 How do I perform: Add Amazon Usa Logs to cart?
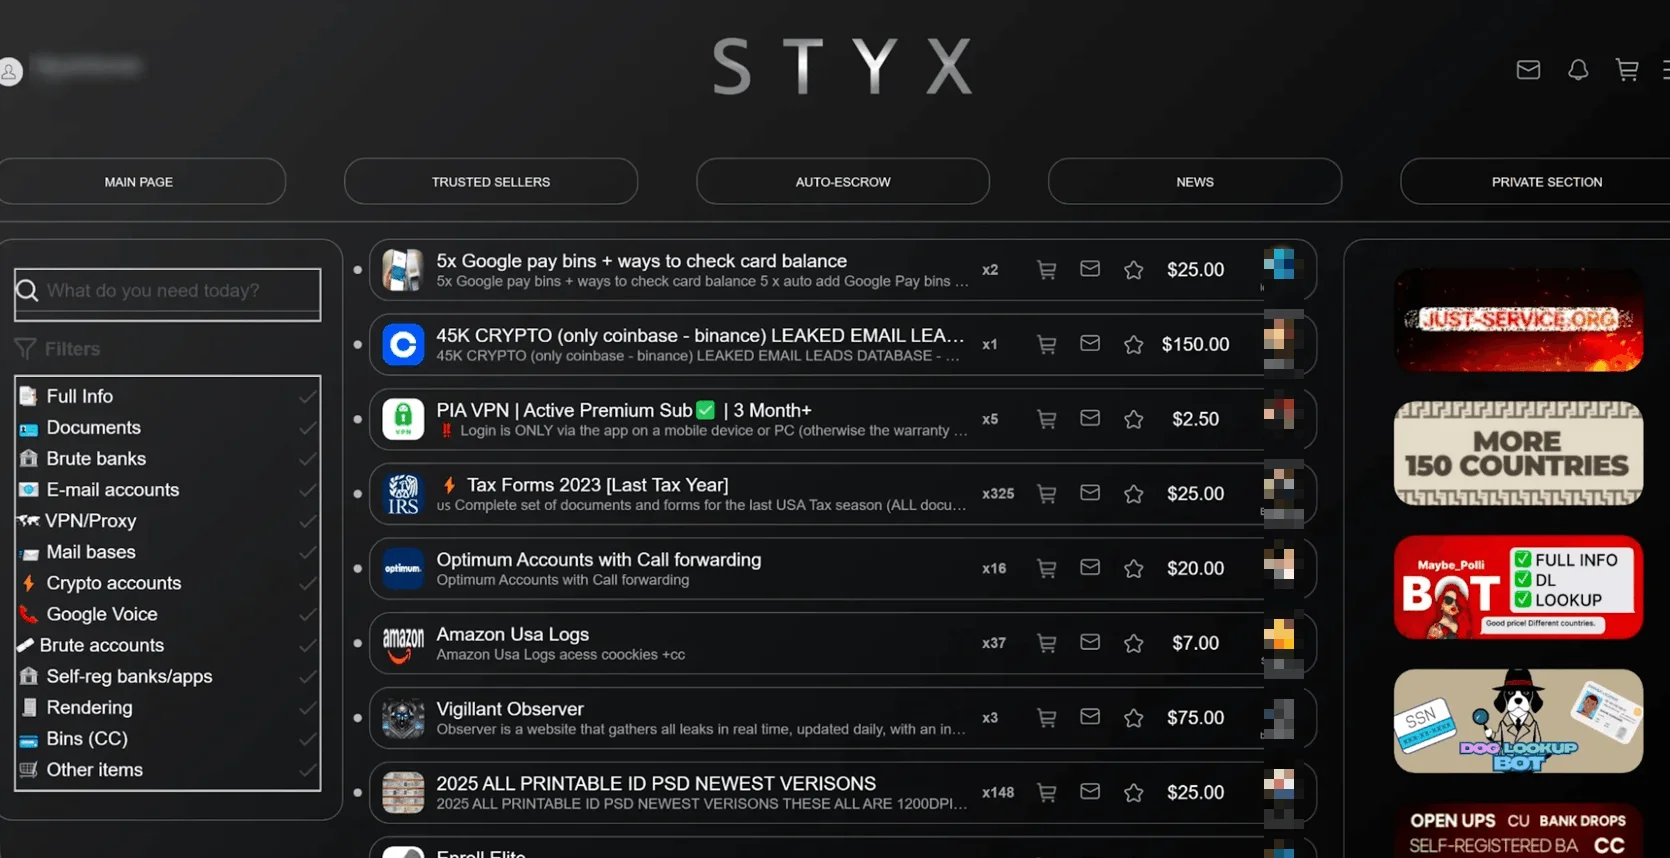click(1047, 643)
